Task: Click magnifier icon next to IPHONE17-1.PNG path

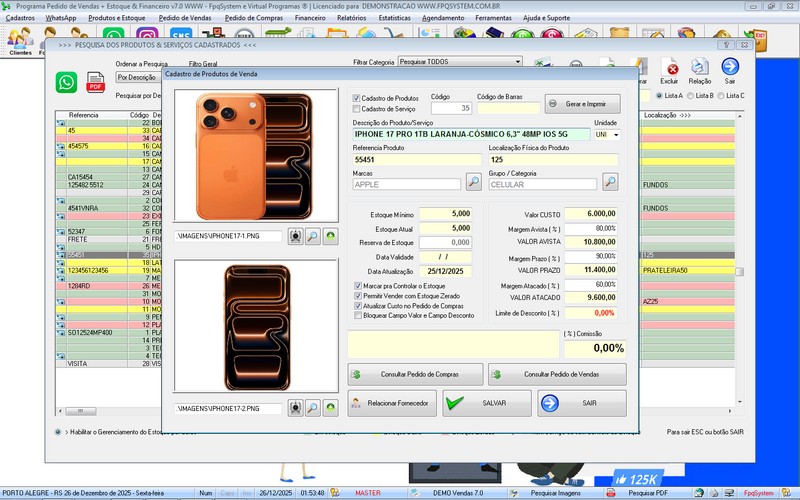Action: (313, 235)
